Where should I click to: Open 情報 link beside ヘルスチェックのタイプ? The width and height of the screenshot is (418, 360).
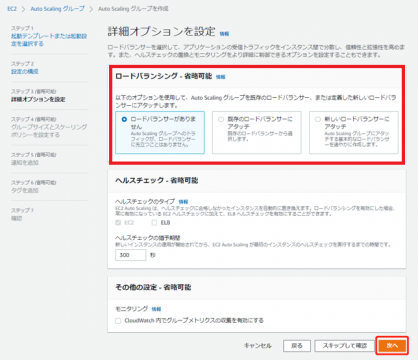pos(183,202)
